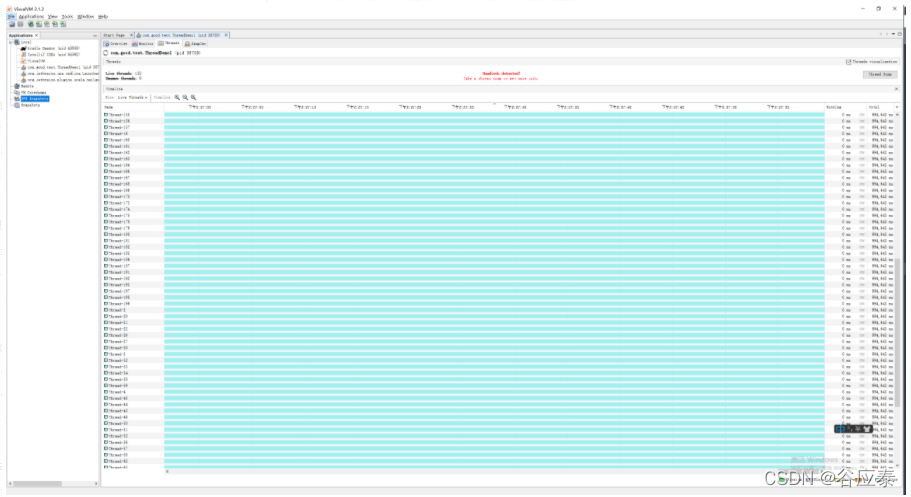
Task: Close the Timeline section
Action: pyautogui.click(x=896, y=89)
